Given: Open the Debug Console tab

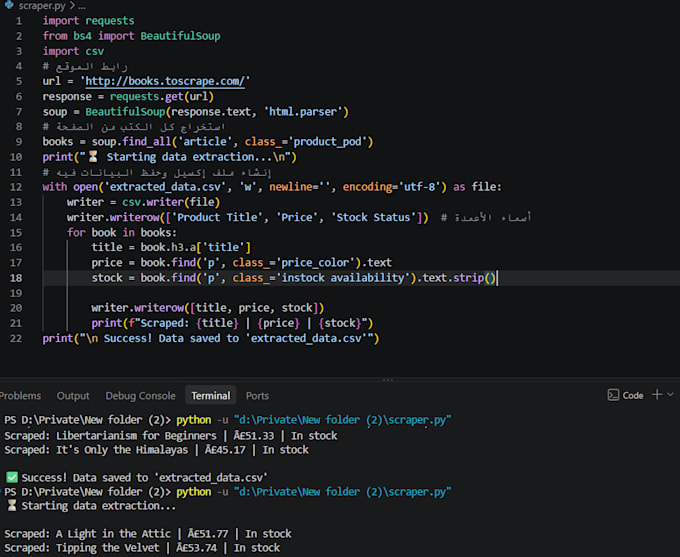Looking at the screenshot, I should [141, 396].
